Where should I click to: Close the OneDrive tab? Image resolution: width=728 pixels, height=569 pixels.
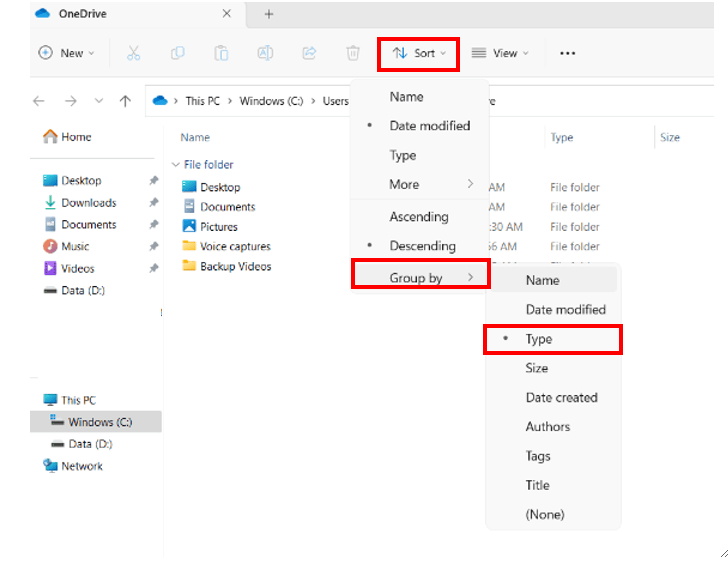(x=227, y=13)
